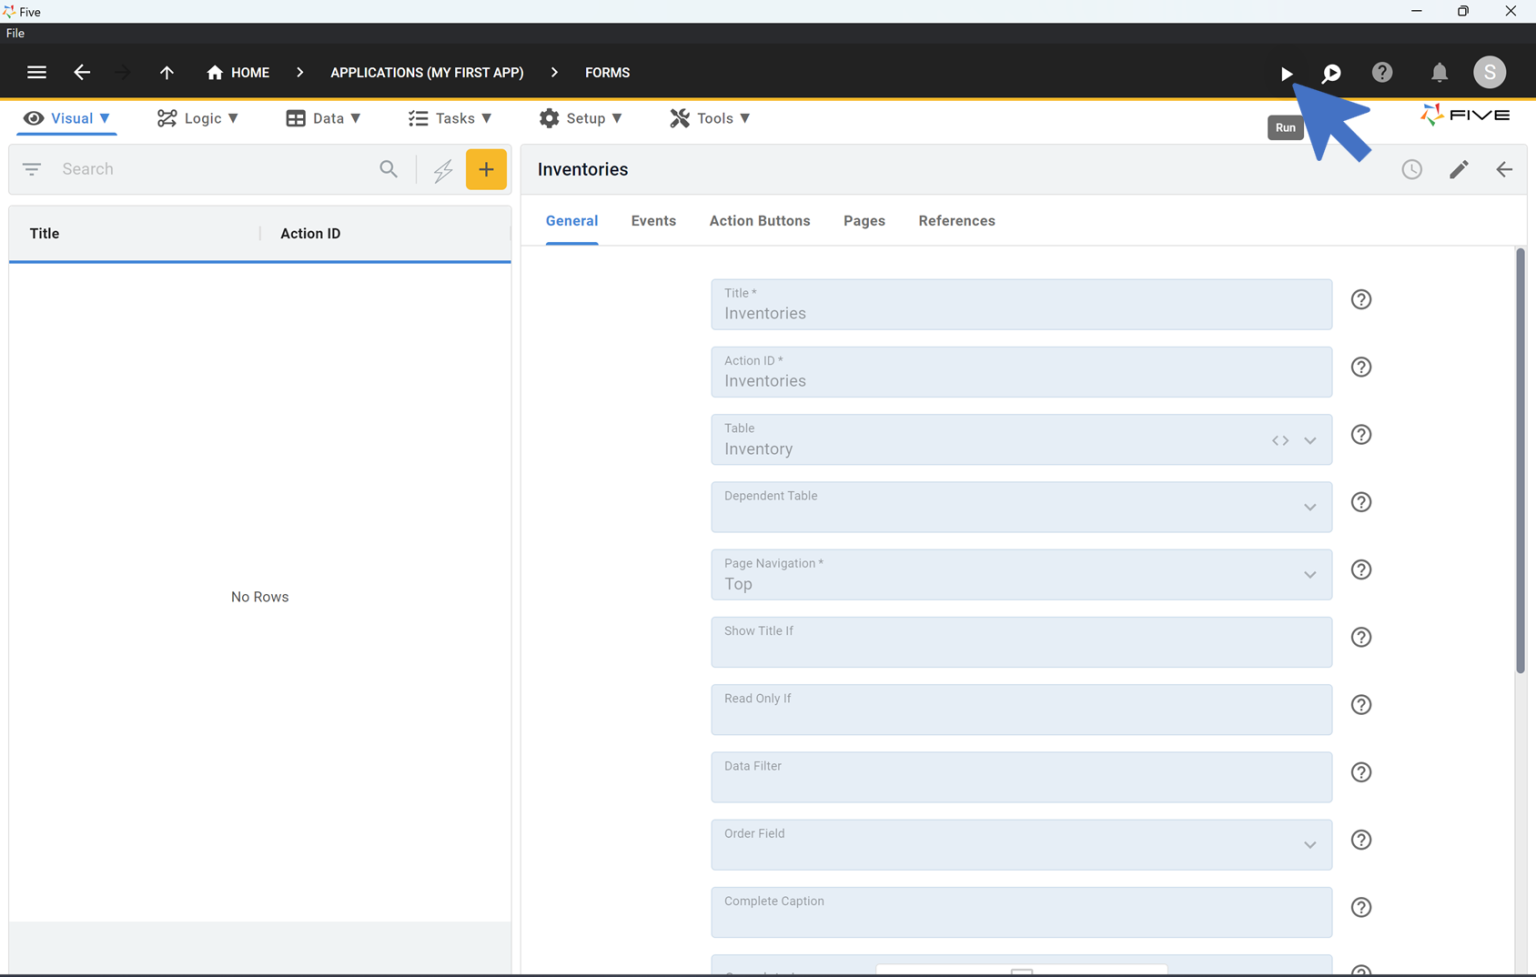Click into the Data Filter field
The height and width of the screenshot is (977, 1536).
click(1020, 778)
